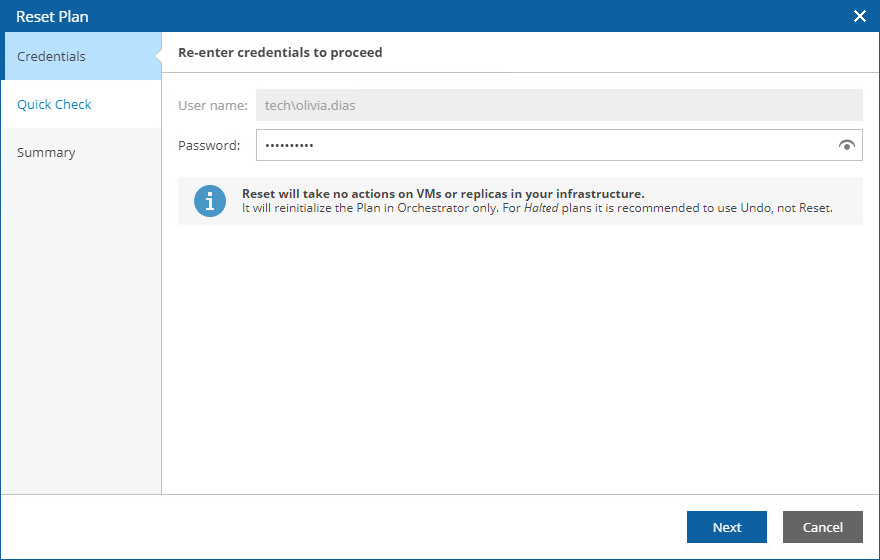880x560 pixels.
Task: Click the italic word 'Halted'
Action: 541,208
